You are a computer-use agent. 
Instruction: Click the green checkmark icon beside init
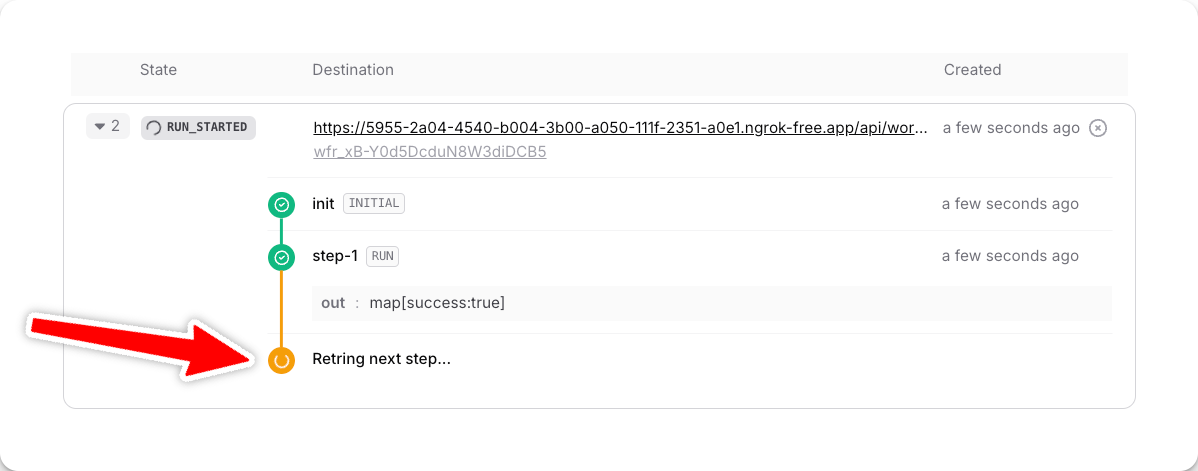tap(281, 205)
